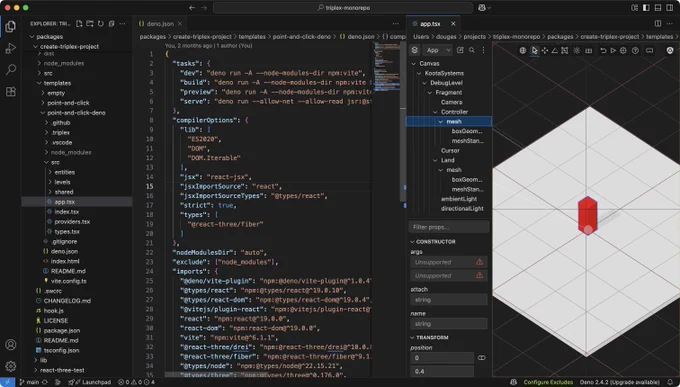Screen dimensions: 680x387
Task: Click the search icon in the Triplex scene panel
Action: [x=472, y=50]
